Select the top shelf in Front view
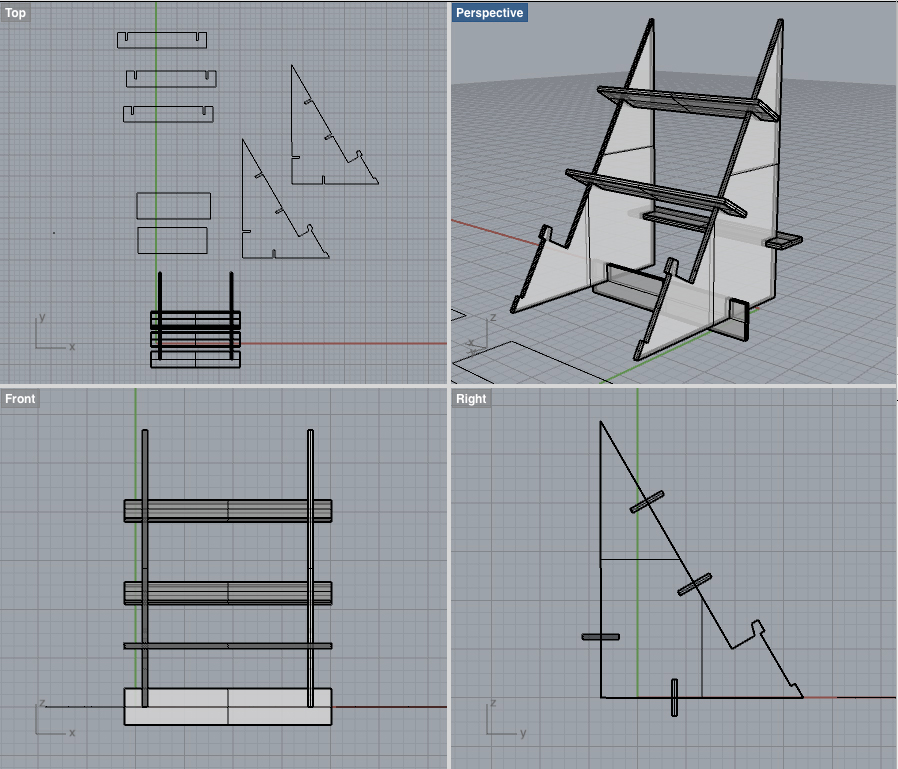Viewport: 898px width, 769px height. (227, 511)
